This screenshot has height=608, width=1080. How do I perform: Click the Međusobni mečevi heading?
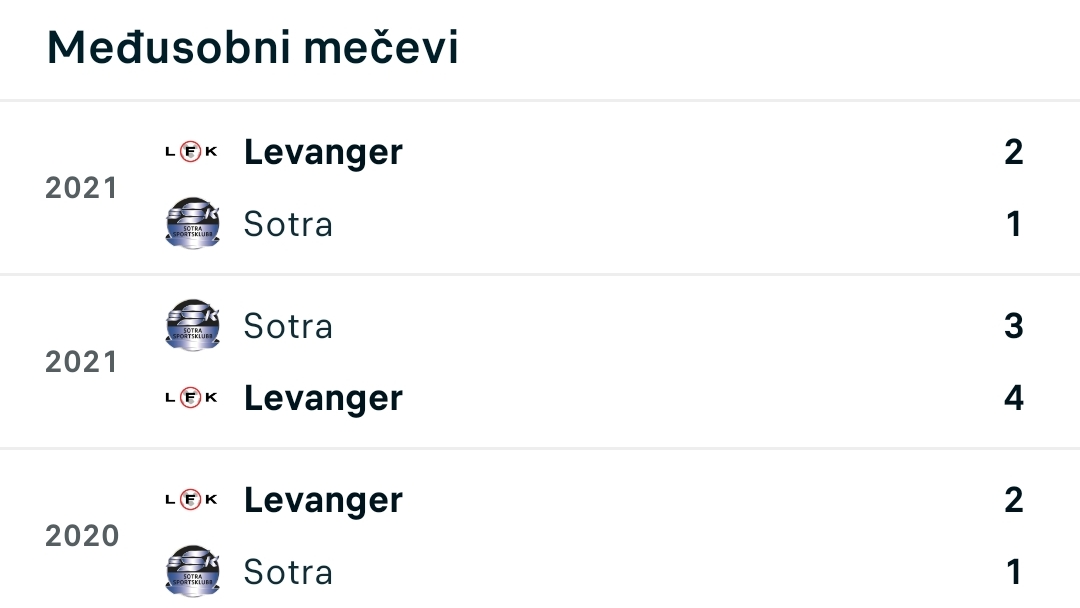252,48
